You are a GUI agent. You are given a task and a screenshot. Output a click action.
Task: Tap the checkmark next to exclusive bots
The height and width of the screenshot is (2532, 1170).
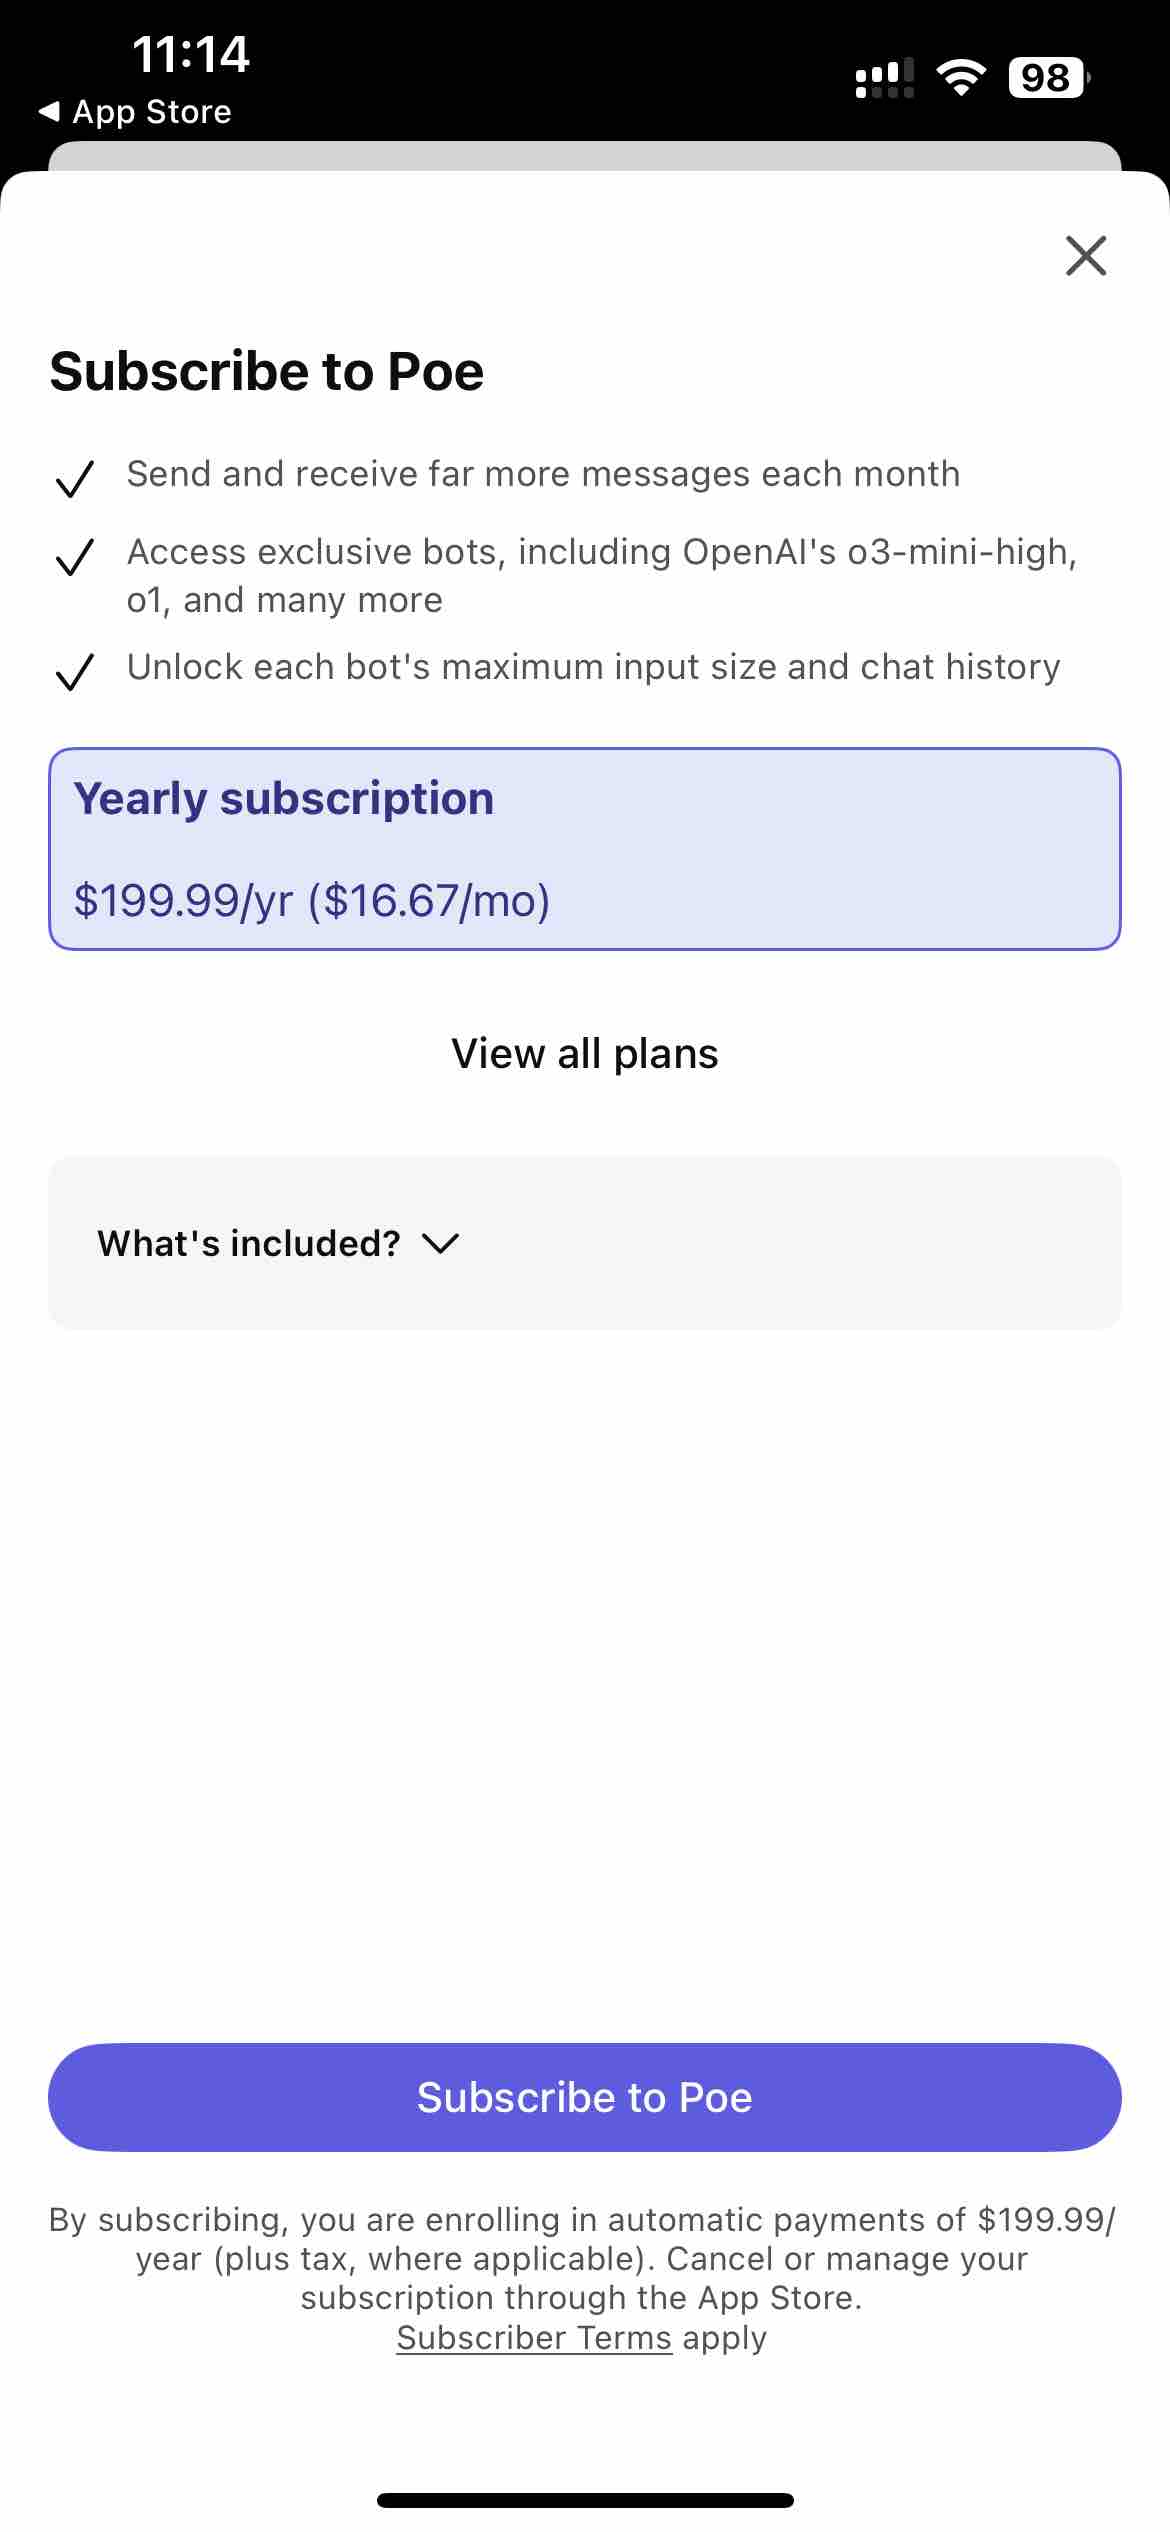click(75, 556)
